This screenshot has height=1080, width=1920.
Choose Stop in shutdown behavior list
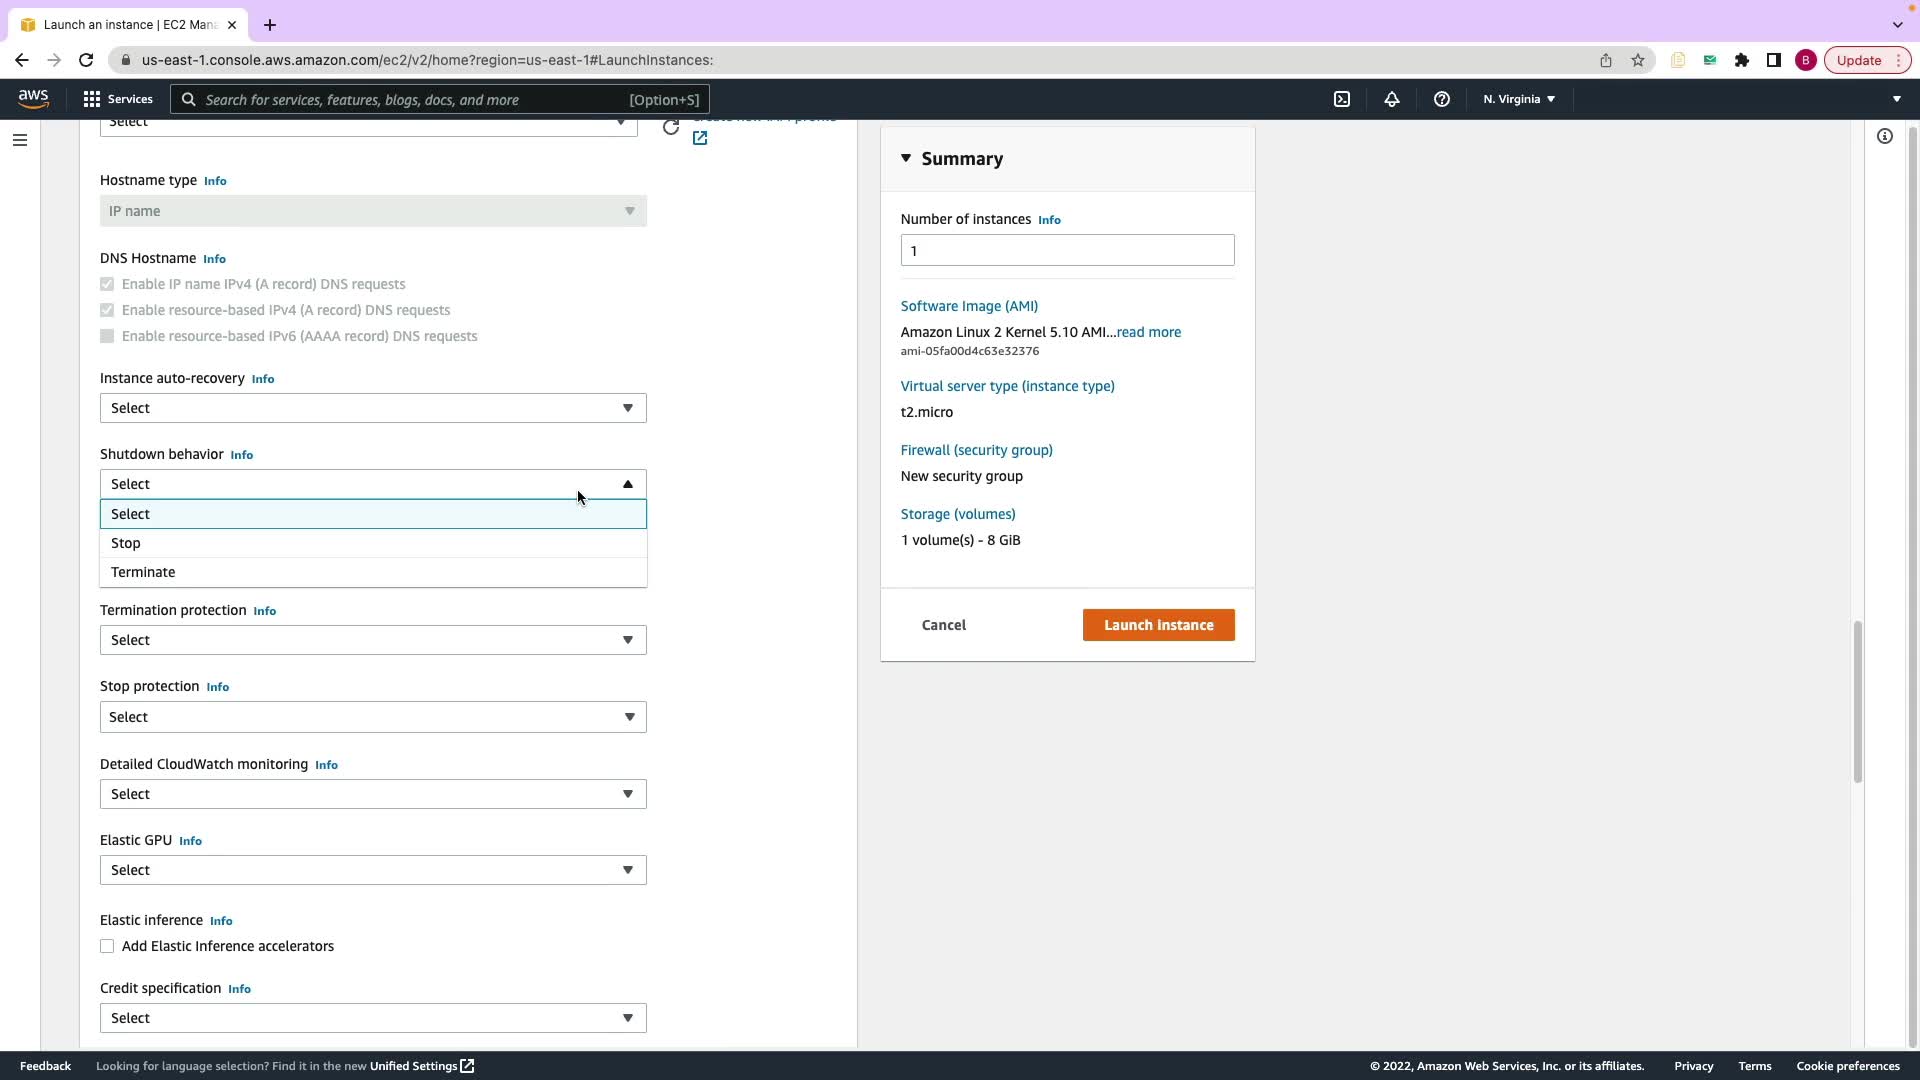click(x=126, y=543)
